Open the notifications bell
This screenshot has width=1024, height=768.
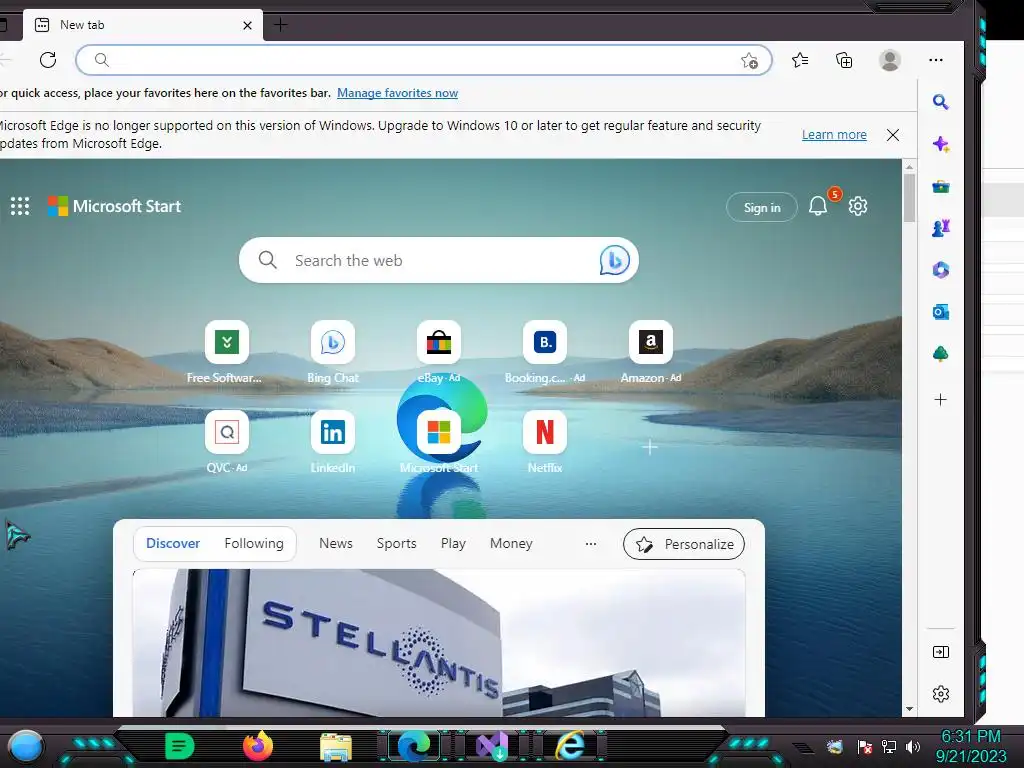(x=818, y=206)
